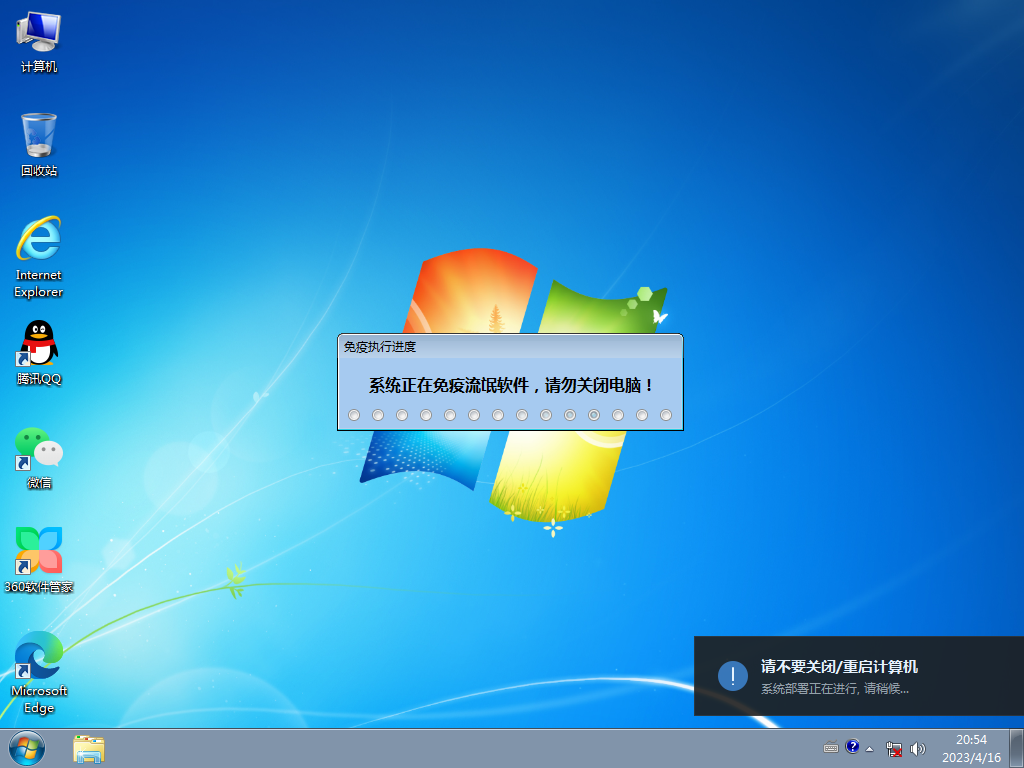Open the disconnected network tray icon
The width and height of the screenshot is (1024, 768).
click(x=894, y=748)
